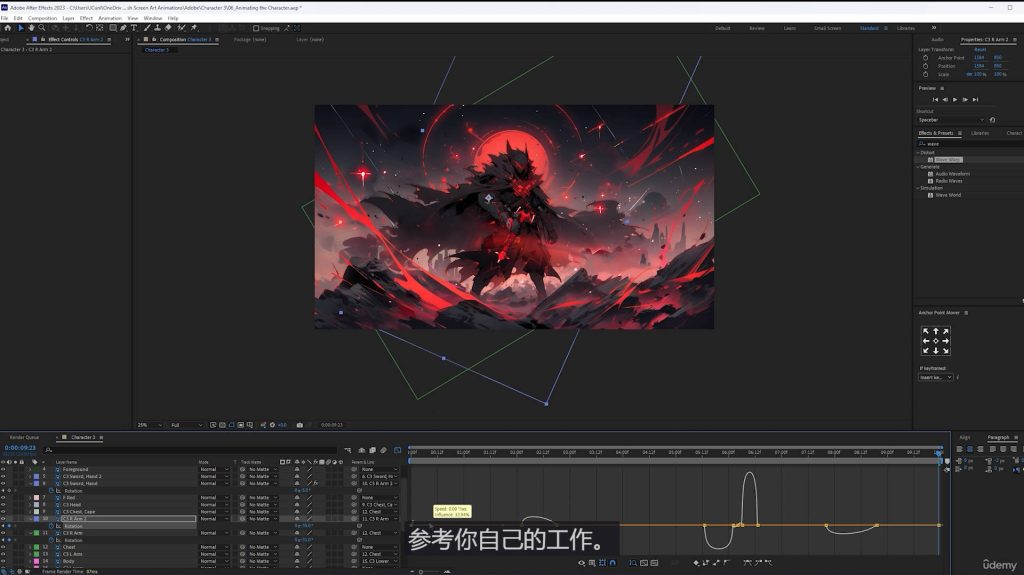1024x575 pixels.
Task: Open the Window menu
Action: pos(153,18)
